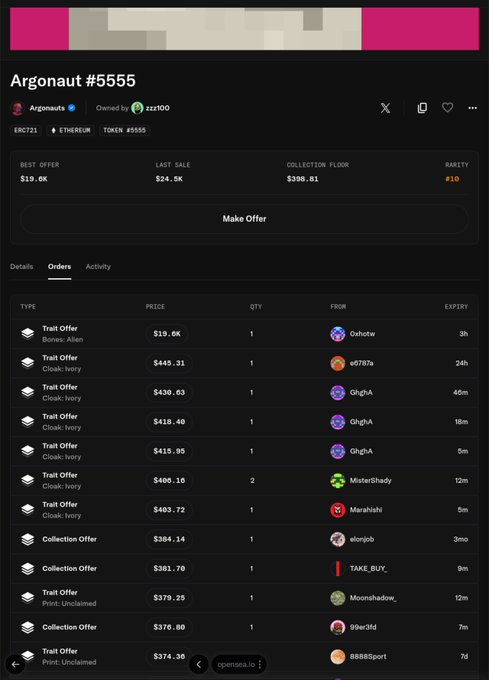Click 8888Sport avatar icon
This screenshot has height=680, width=489.
tap(338, 657)
